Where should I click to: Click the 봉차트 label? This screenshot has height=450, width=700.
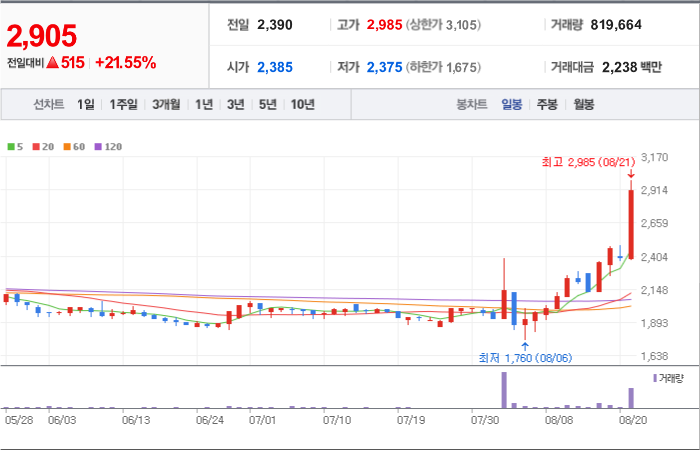click(472, 105)
